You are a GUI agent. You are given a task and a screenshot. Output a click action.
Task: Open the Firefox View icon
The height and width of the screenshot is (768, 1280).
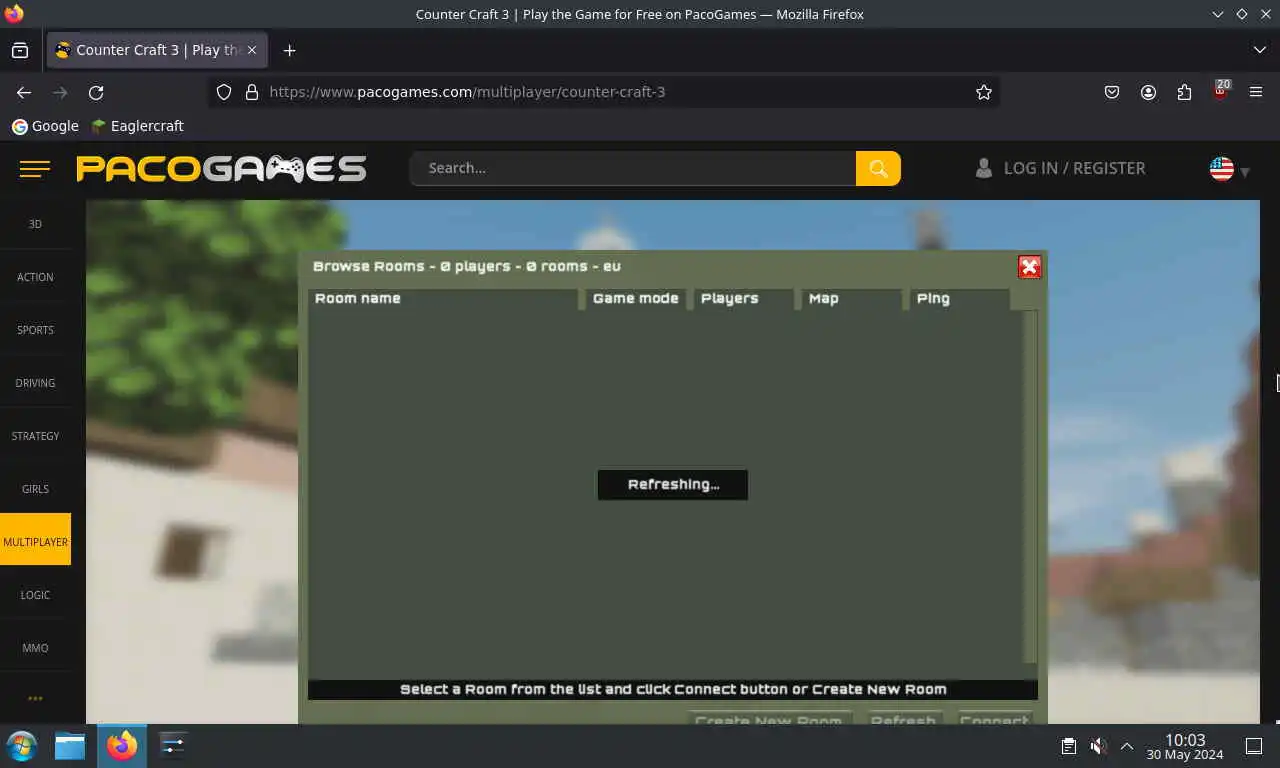[20, 50]
